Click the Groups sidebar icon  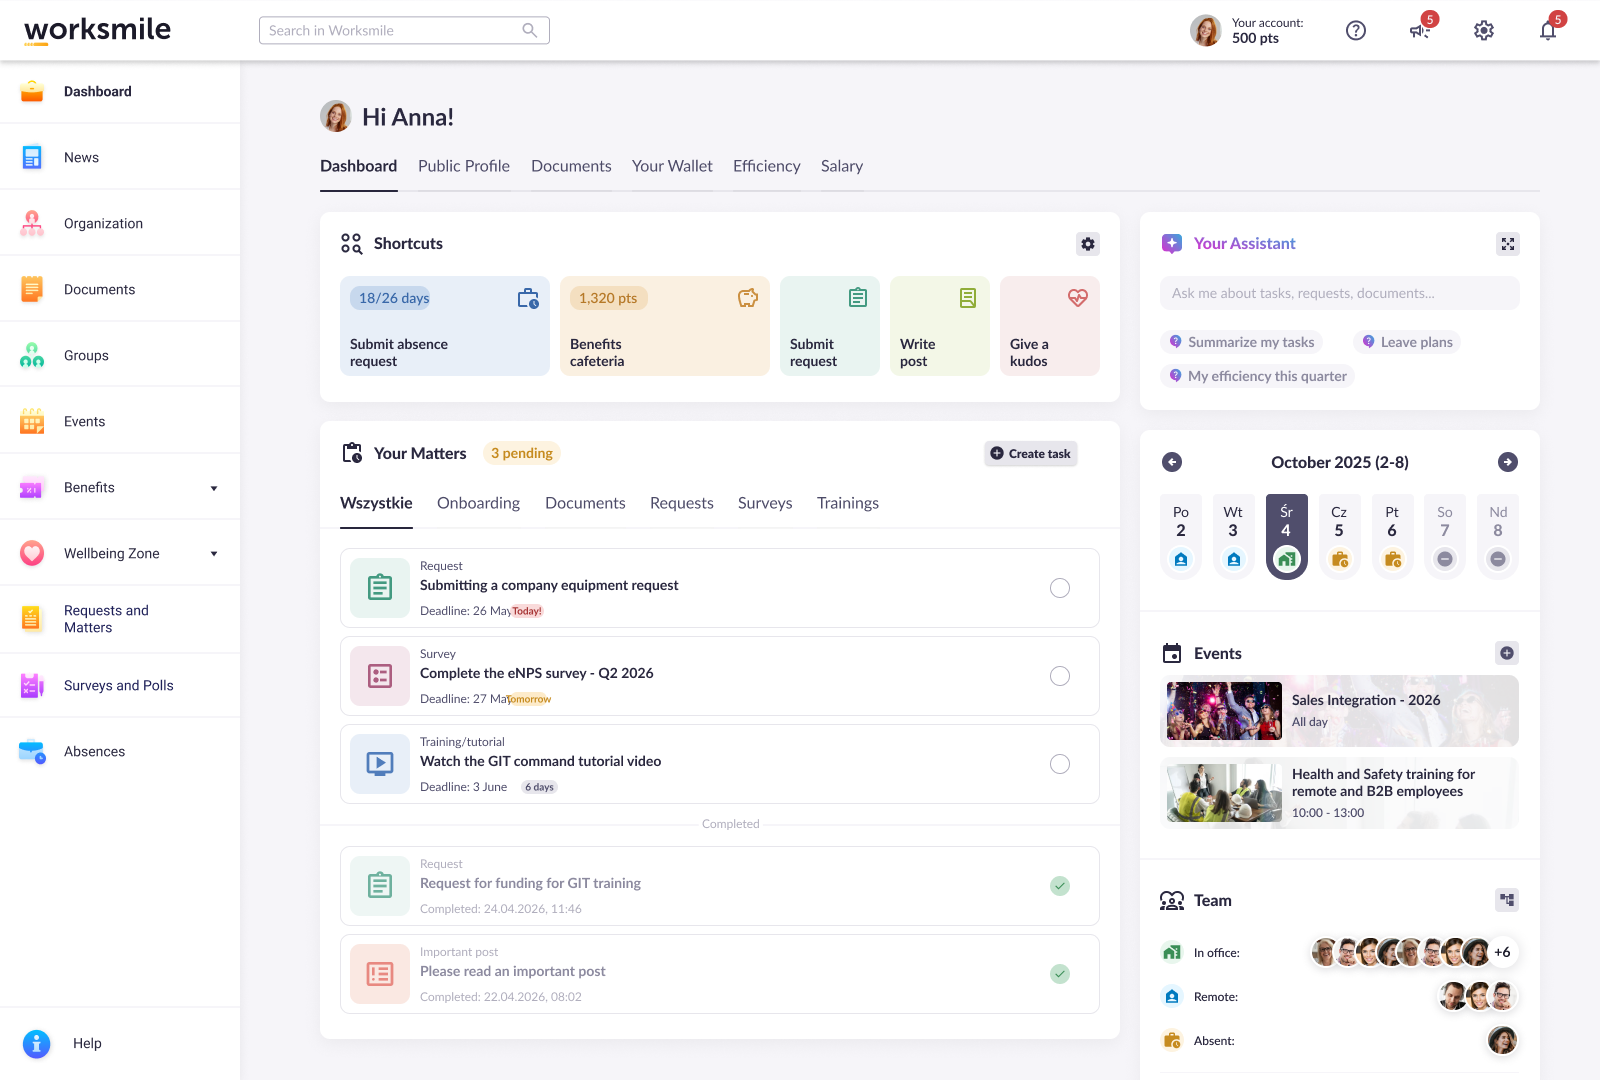pos(32,355)
